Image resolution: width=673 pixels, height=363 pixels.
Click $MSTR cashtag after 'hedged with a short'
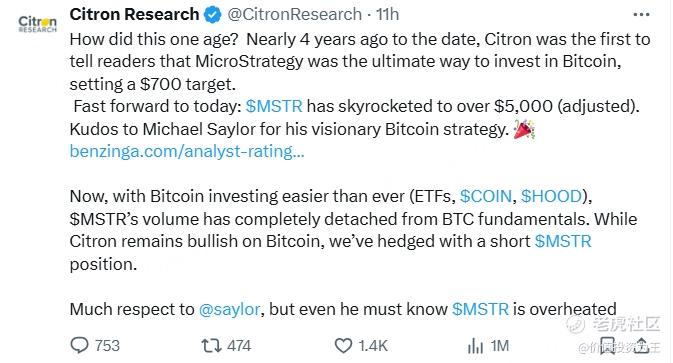563,241
